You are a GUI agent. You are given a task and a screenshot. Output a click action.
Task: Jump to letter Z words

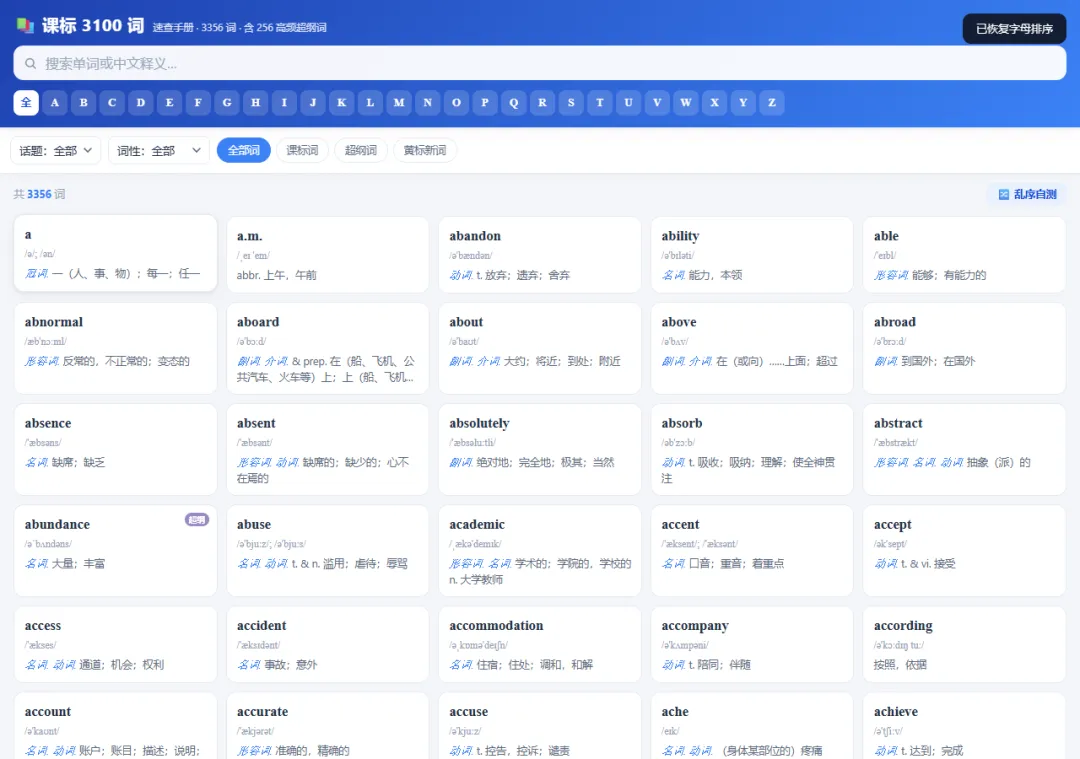point(772,103)
